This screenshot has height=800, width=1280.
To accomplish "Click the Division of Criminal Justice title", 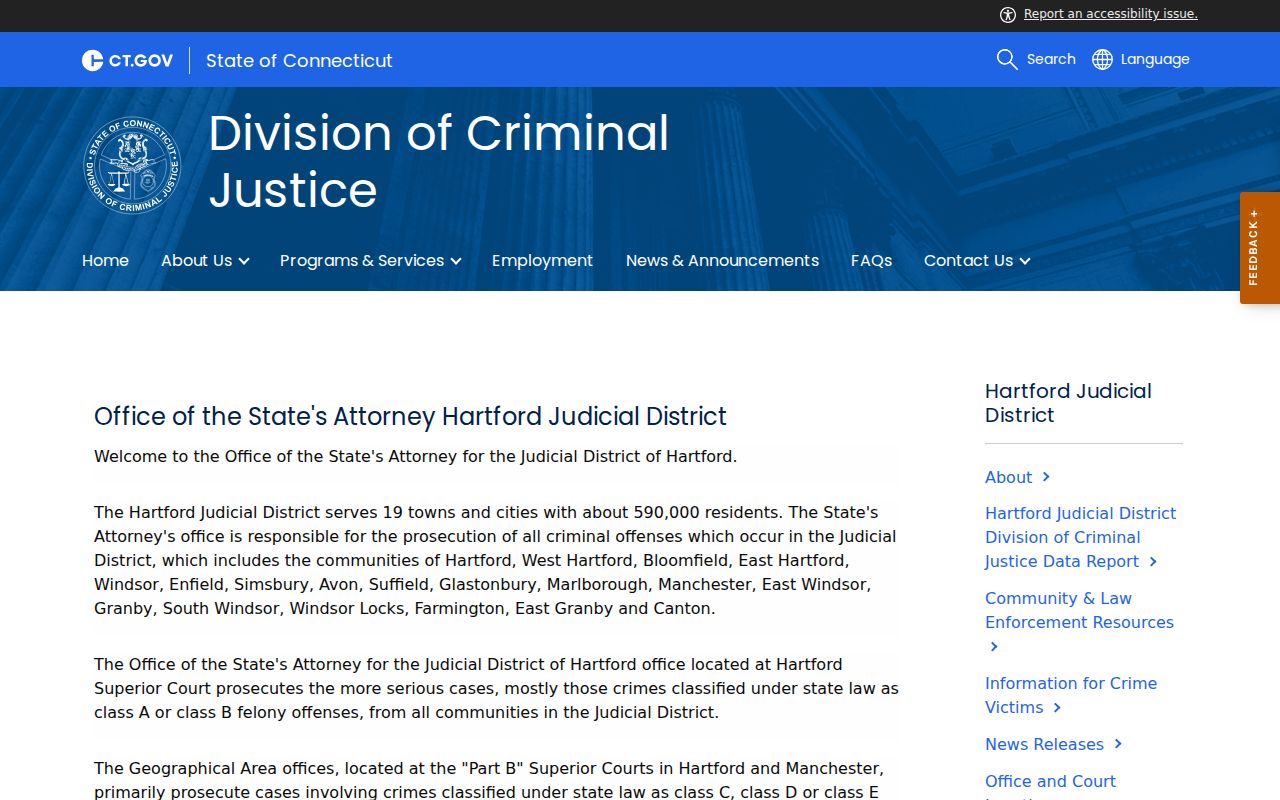I will point(439,161).
